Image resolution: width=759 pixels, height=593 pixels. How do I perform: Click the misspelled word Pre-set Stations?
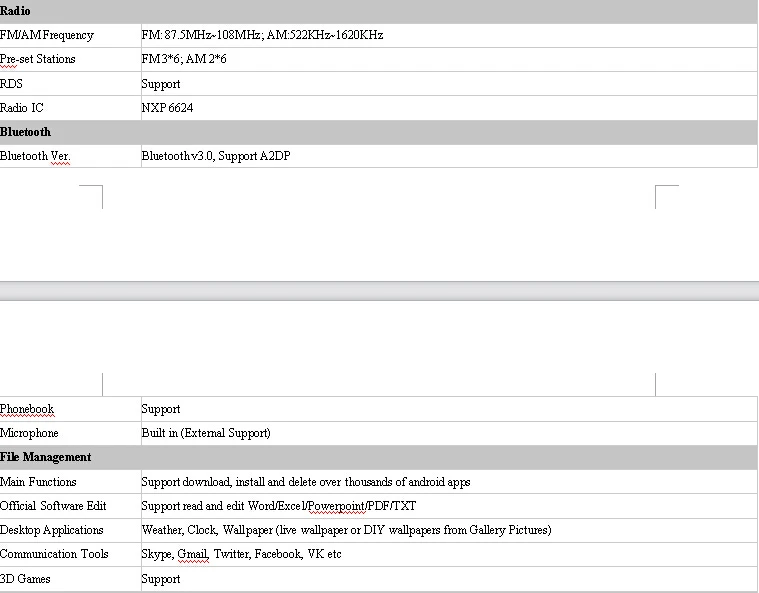[x=38, y=60]
